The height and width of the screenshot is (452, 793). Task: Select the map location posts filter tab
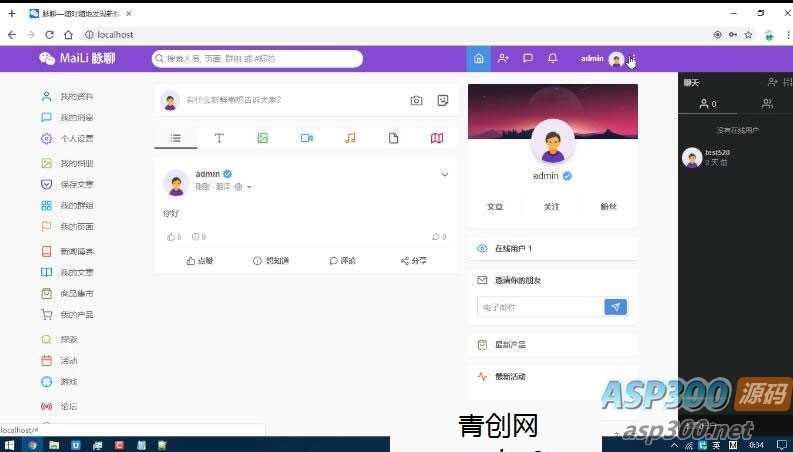pyautogui.click(x=437, y=138)
